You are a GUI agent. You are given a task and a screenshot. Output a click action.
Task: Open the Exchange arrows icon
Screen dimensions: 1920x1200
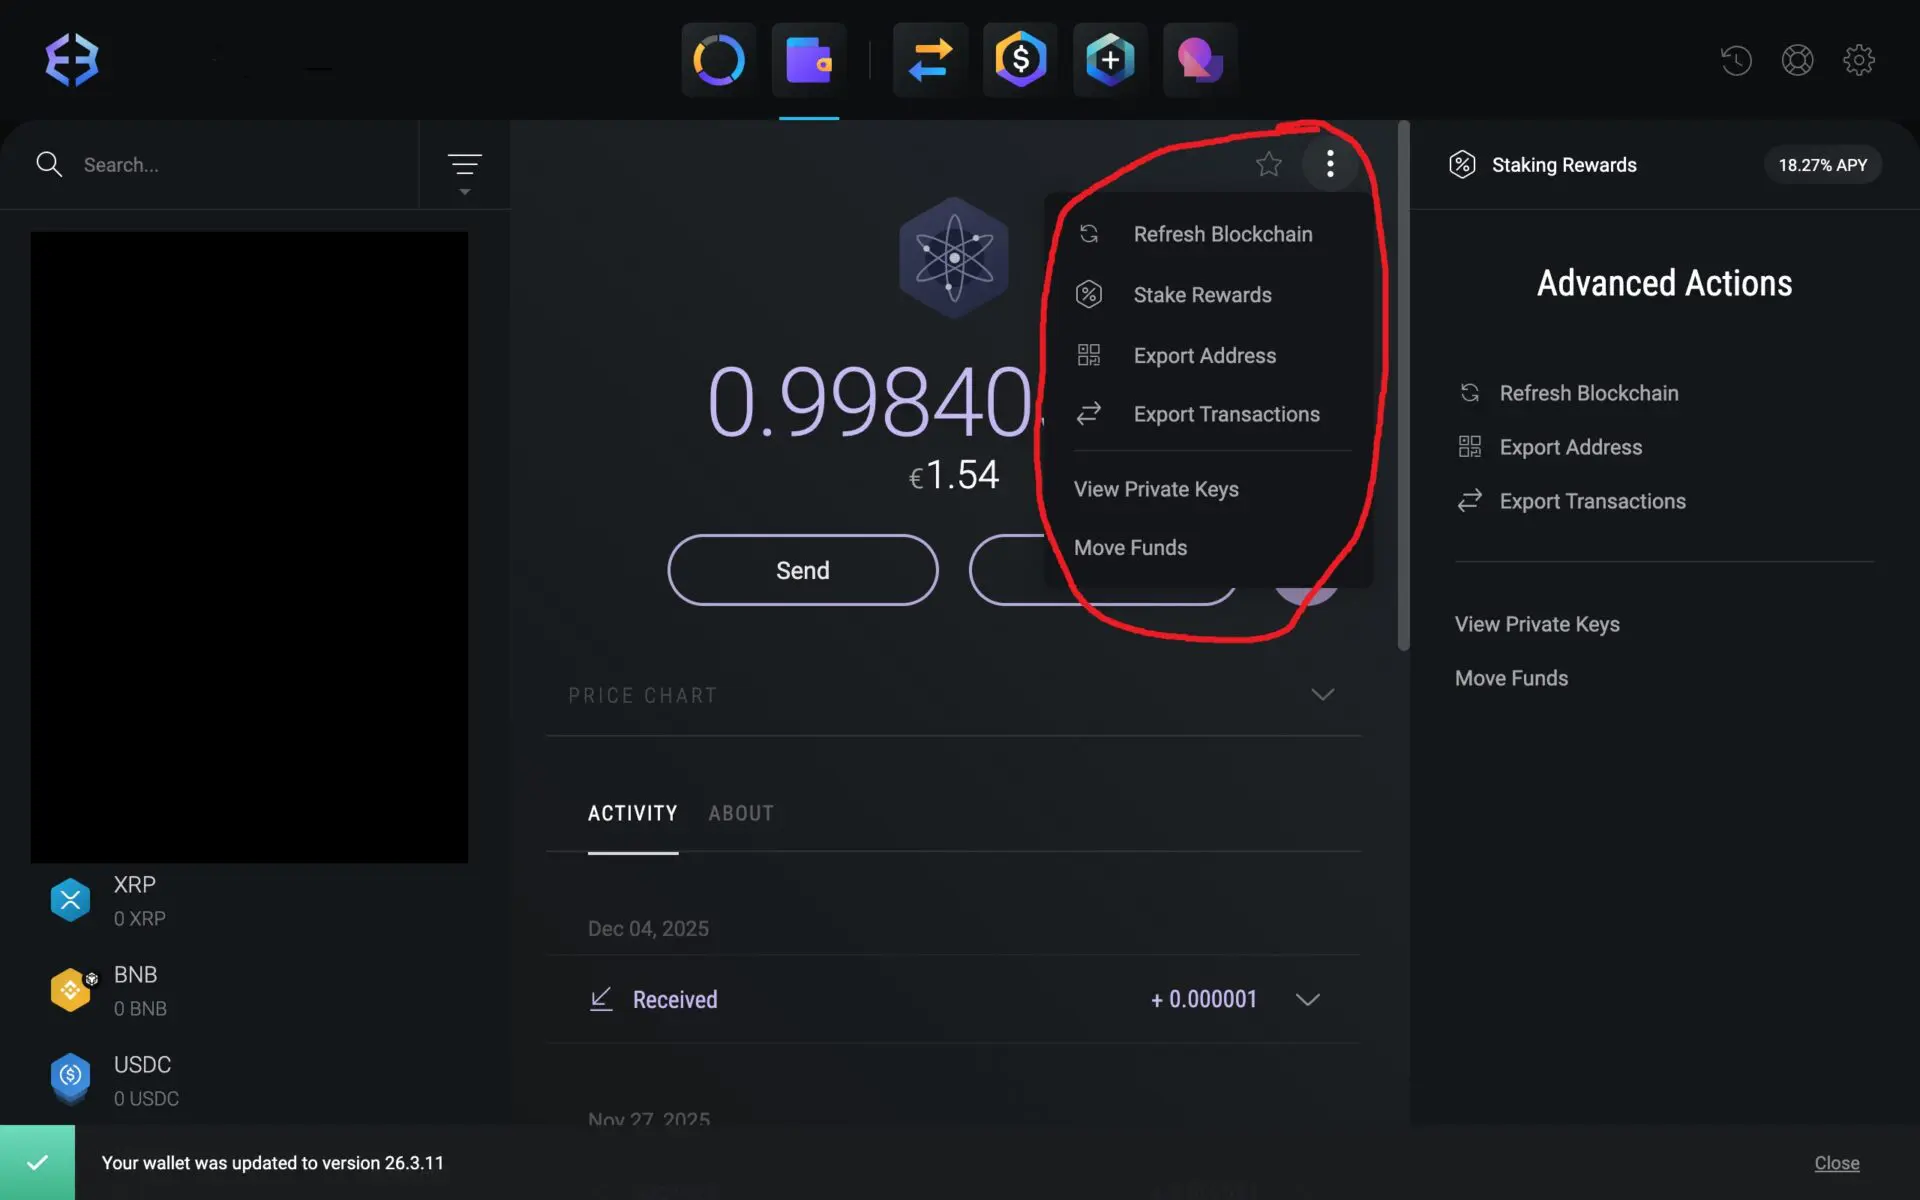pos(930,60)
